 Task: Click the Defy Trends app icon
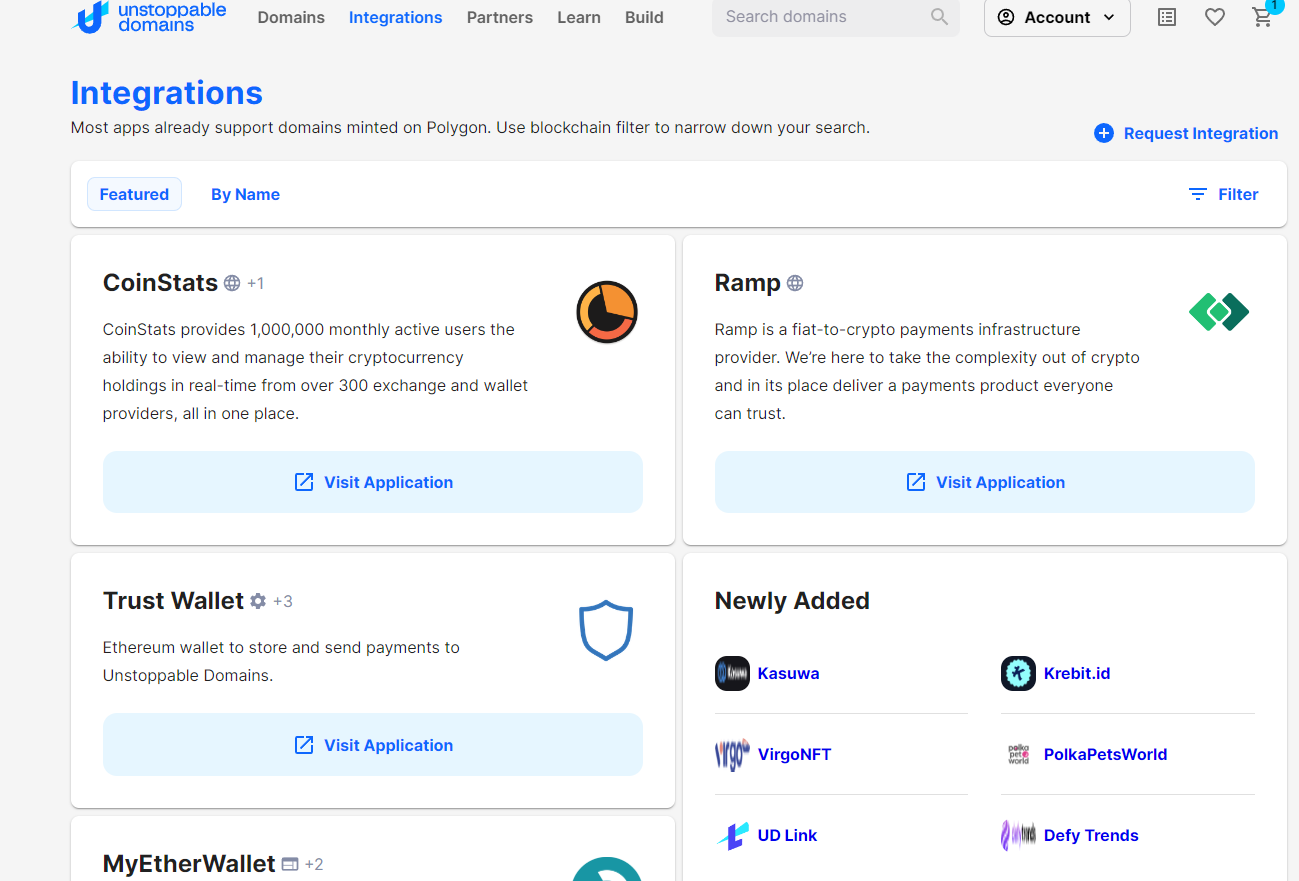(1018, 835)
